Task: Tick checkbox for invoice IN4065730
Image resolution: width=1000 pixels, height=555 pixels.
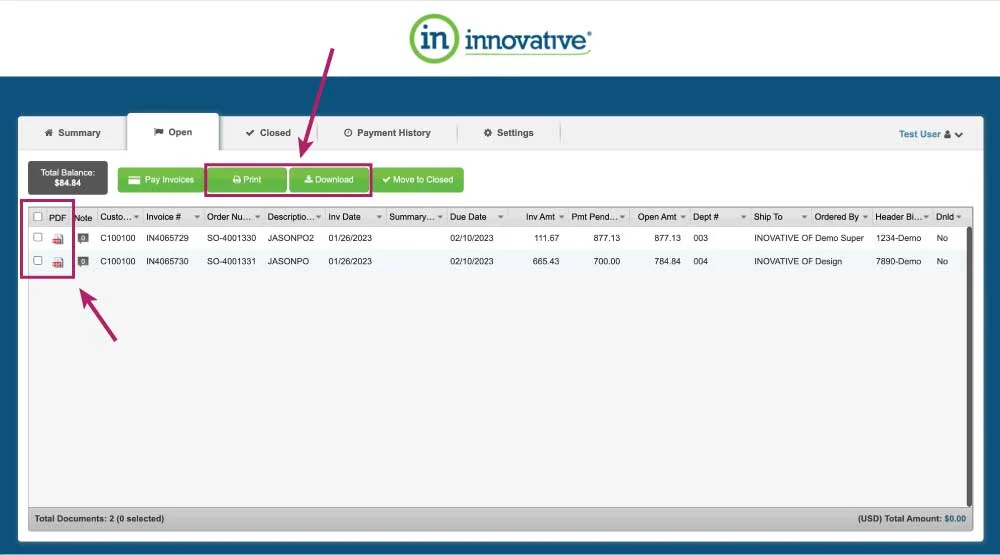Action: click(38, 261)
